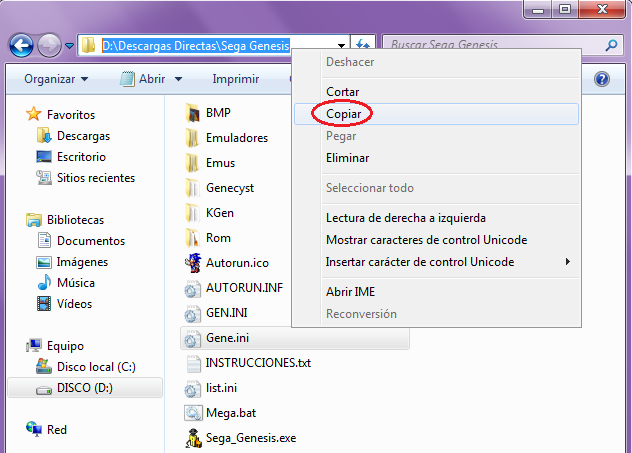Open Disco local (C:) drive
The width and height of the screenshot is (632, 453).
coord(96,367)
